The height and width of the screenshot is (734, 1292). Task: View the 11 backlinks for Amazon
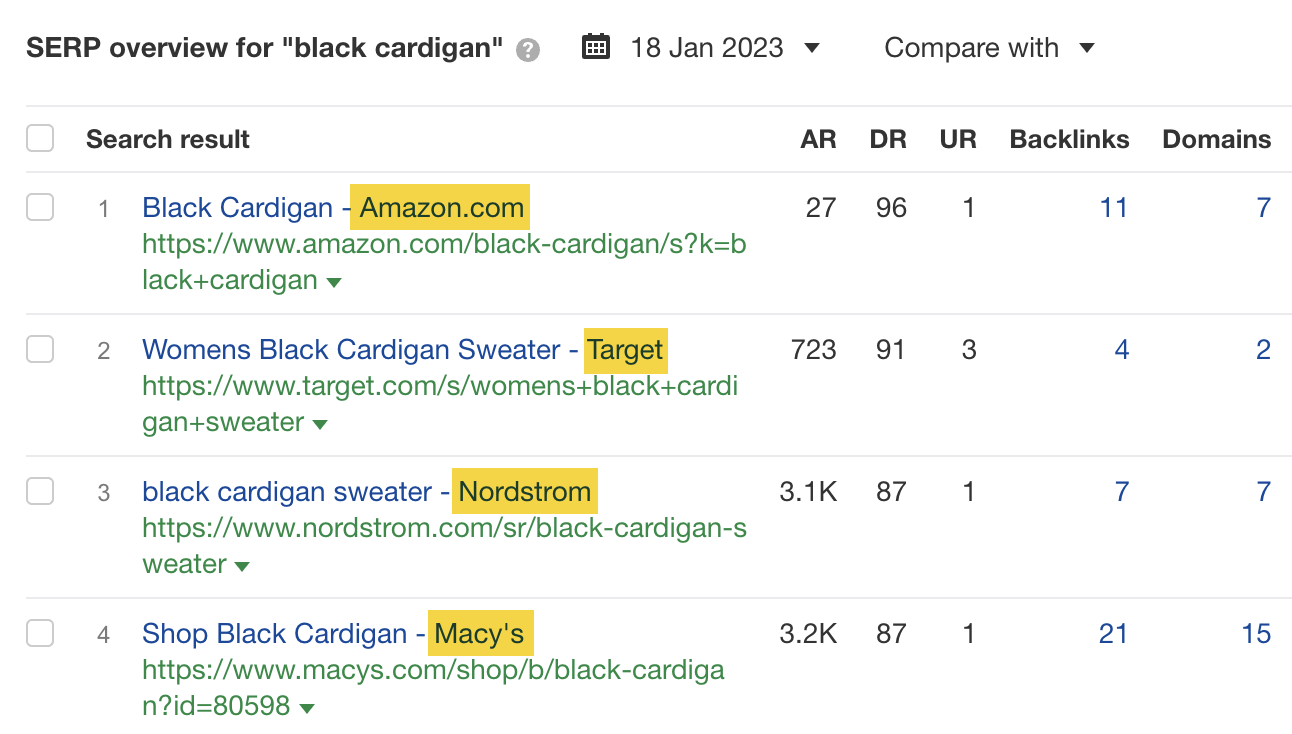tap(1114, 207)
